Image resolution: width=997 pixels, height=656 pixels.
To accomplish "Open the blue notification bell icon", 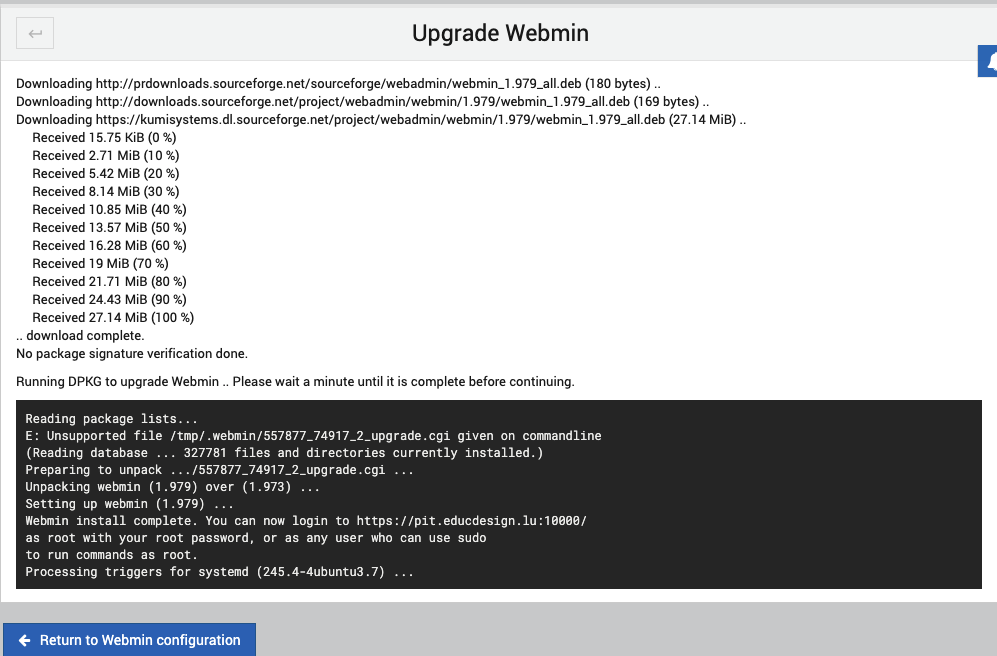I will (989, 61).
